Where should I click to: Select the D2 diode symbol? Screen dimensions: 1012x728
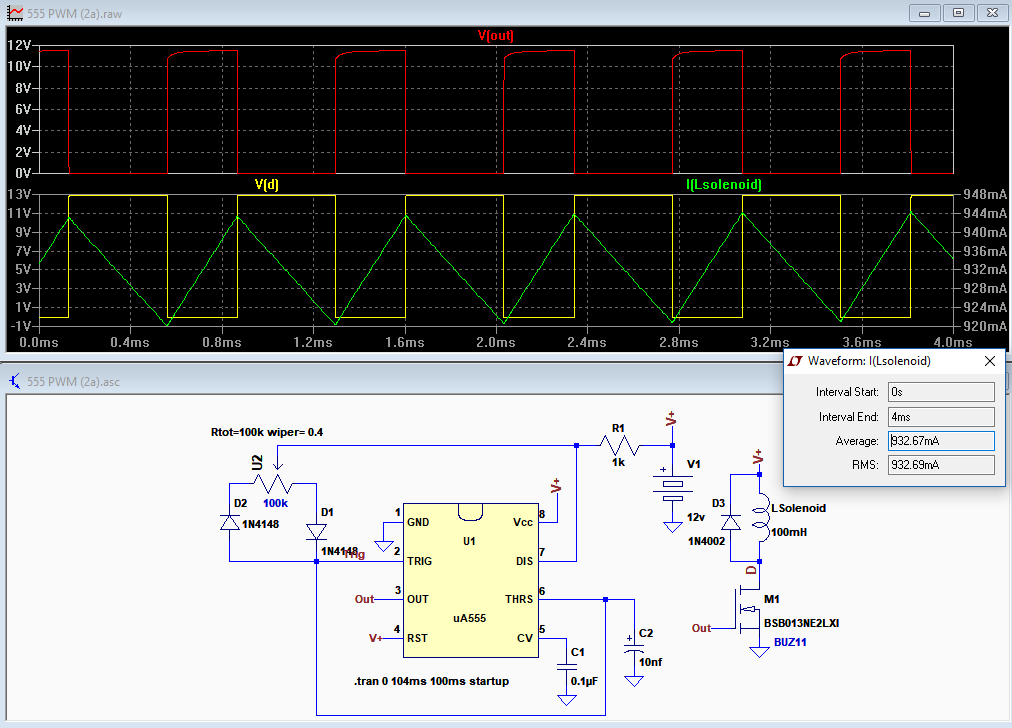pyautogui.click(x=230, y=522)
